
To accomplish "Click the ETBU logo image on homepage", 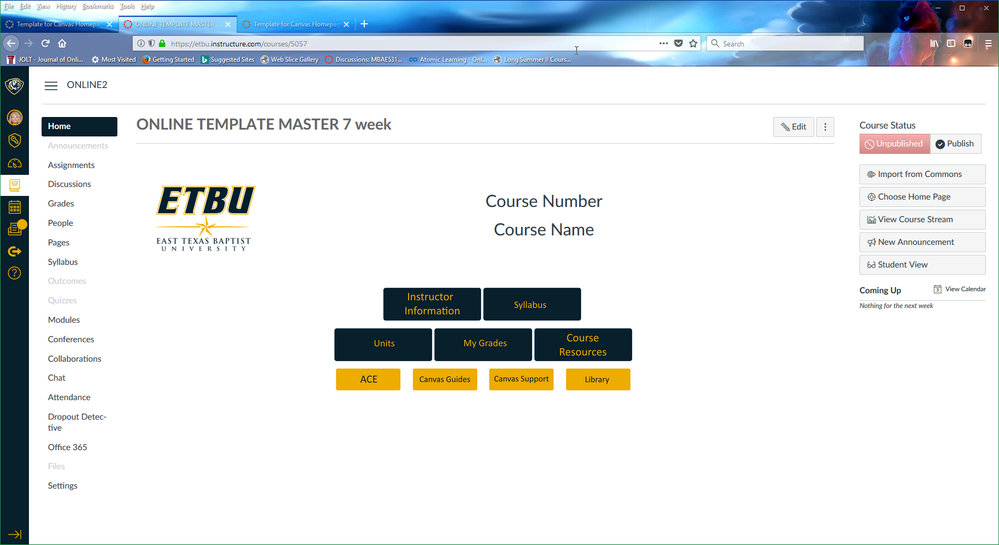I will [x=205, y=218].
